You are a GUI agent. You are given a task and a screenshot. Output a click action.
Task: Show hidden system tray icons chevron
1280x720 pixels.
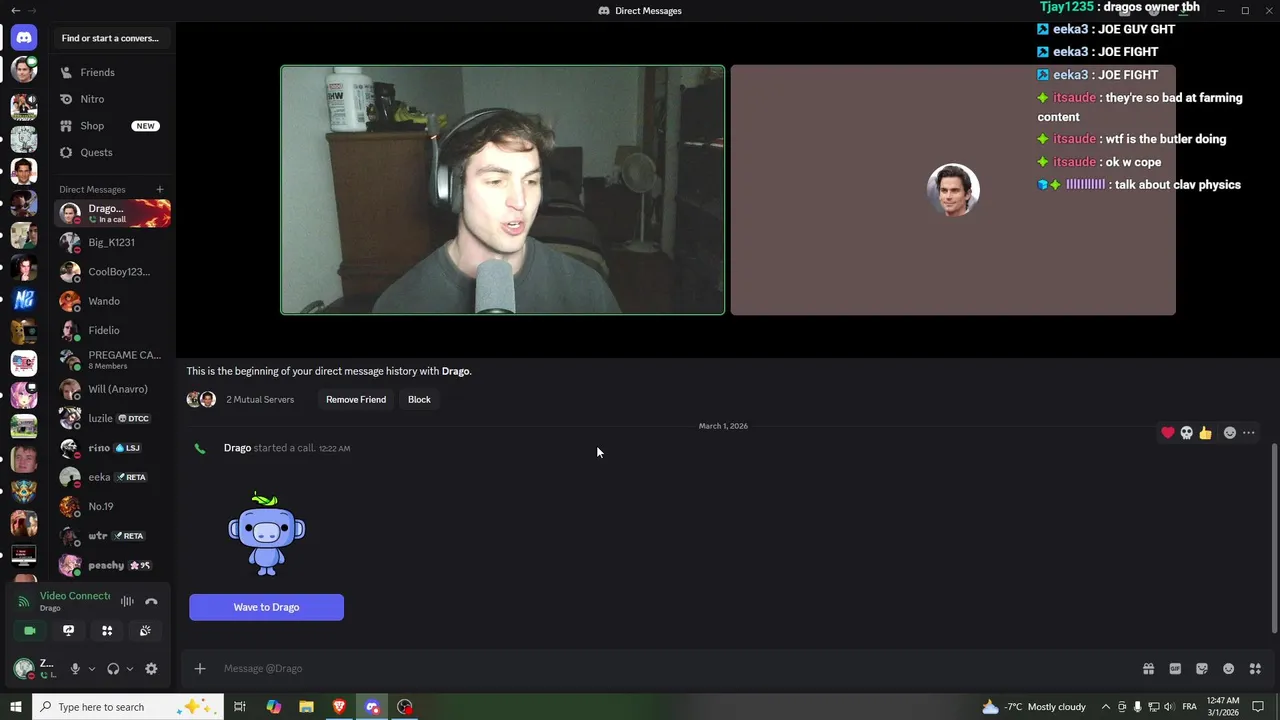(1105, 707)
